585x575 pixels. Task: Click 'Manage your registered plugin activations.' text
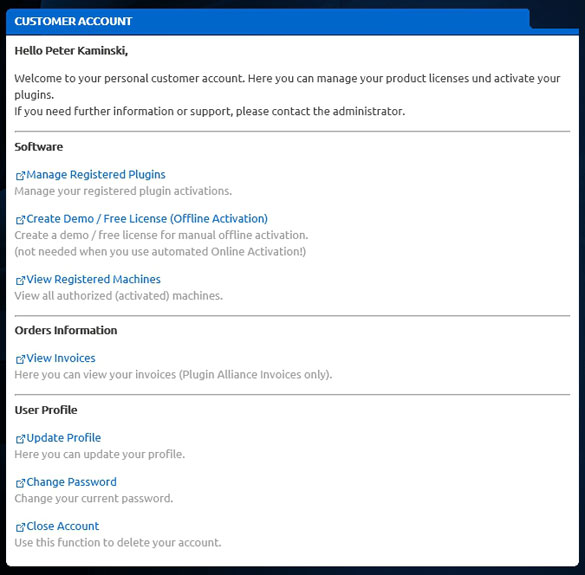[x=123, y=191]
